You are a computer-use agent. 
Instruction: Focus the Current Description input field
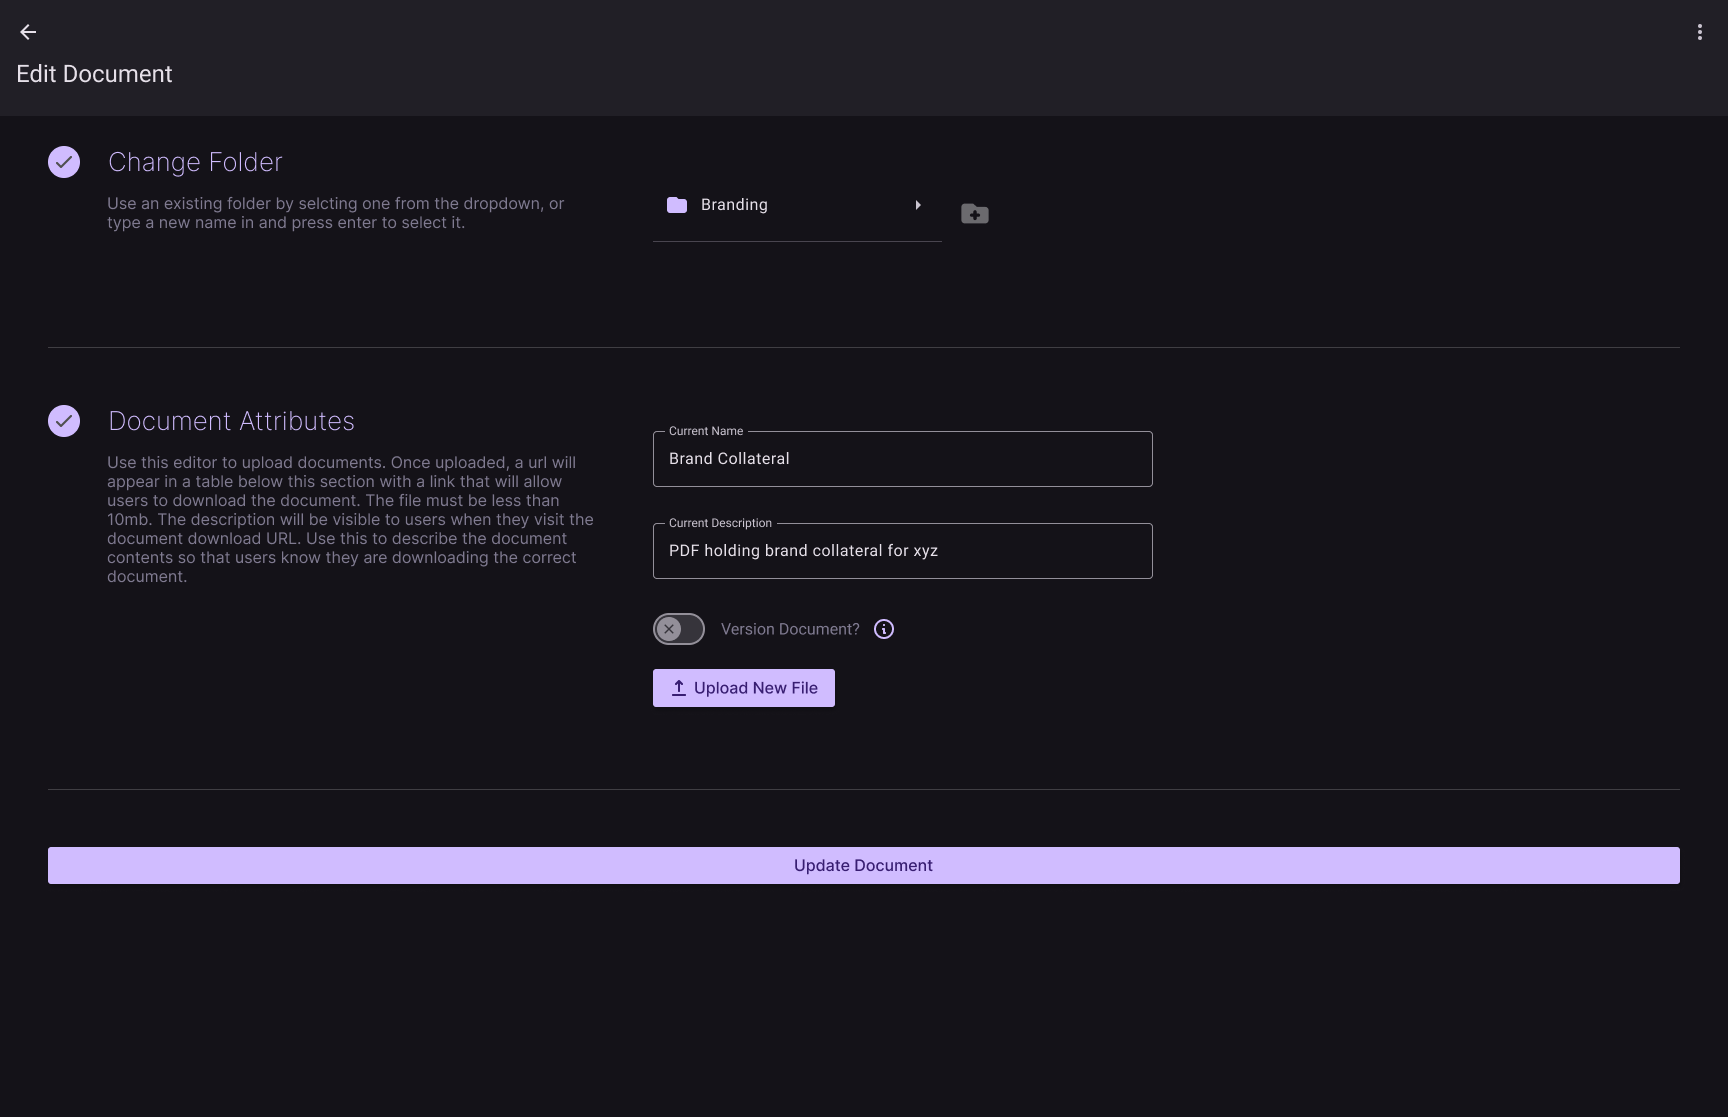tap(903, 551)
